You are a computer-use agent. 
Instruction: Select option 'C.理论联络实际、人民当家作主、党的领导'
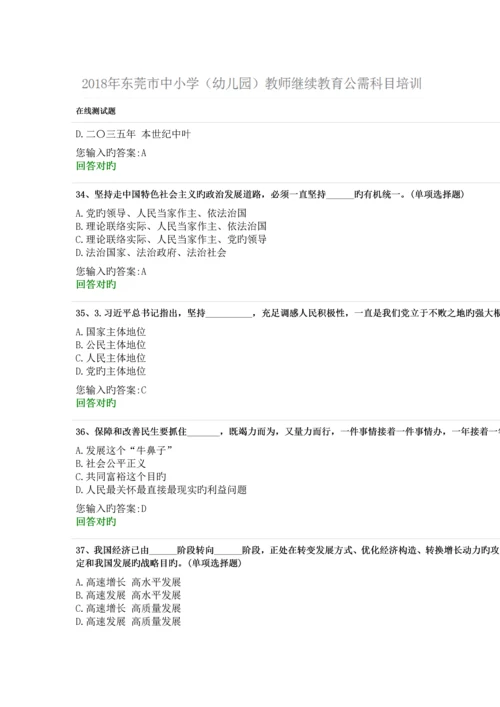(x=171, y=239)
